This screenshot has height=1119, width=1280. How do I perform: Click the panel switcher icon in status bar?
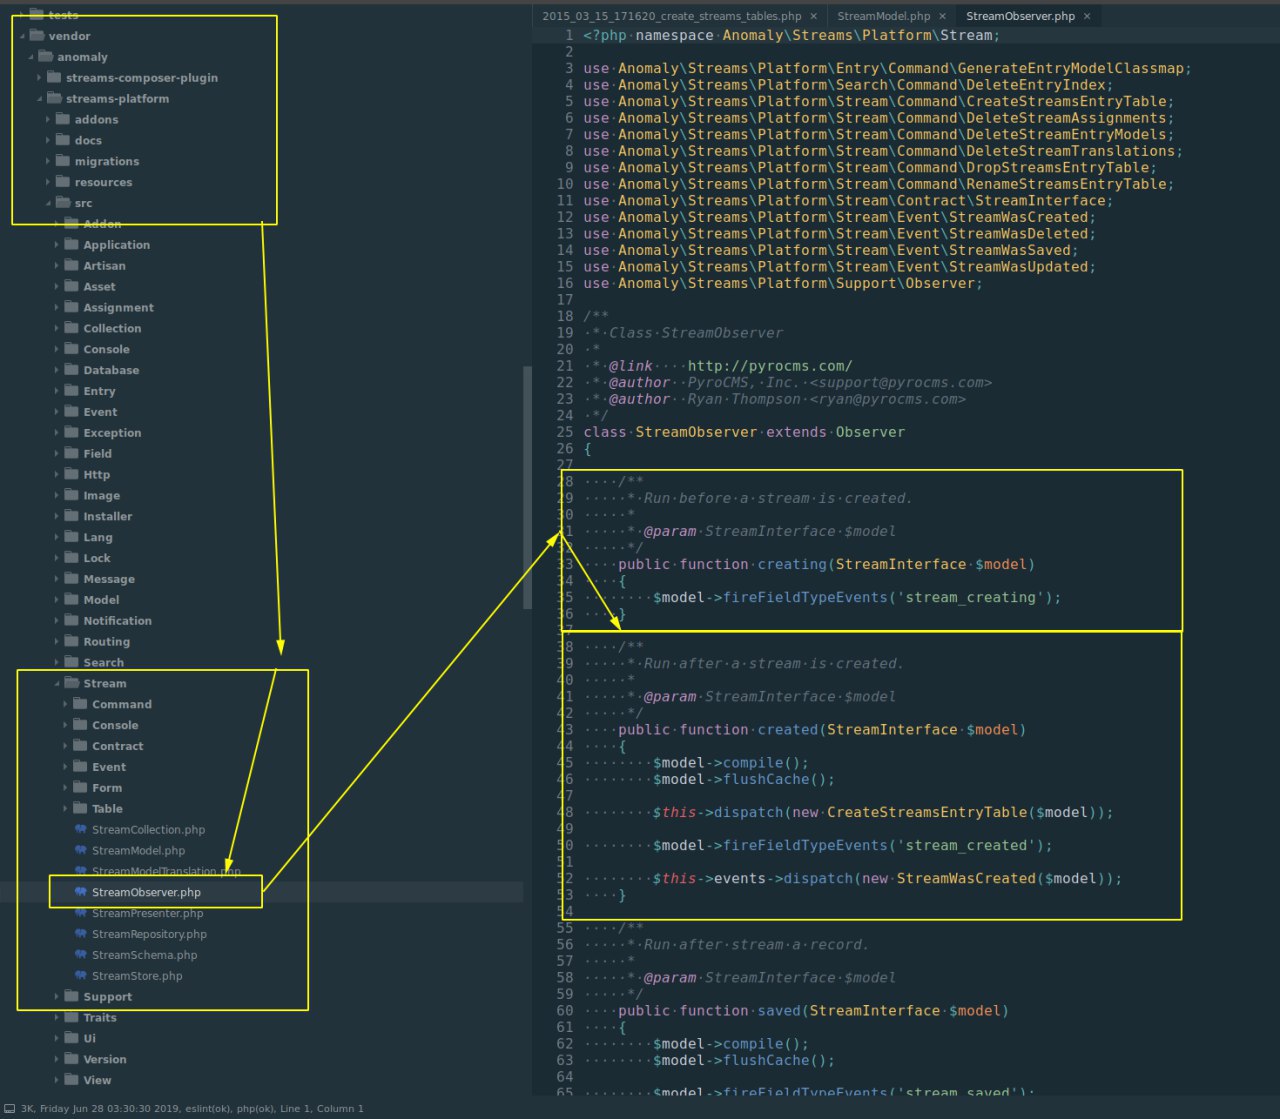coord(9,1108)
